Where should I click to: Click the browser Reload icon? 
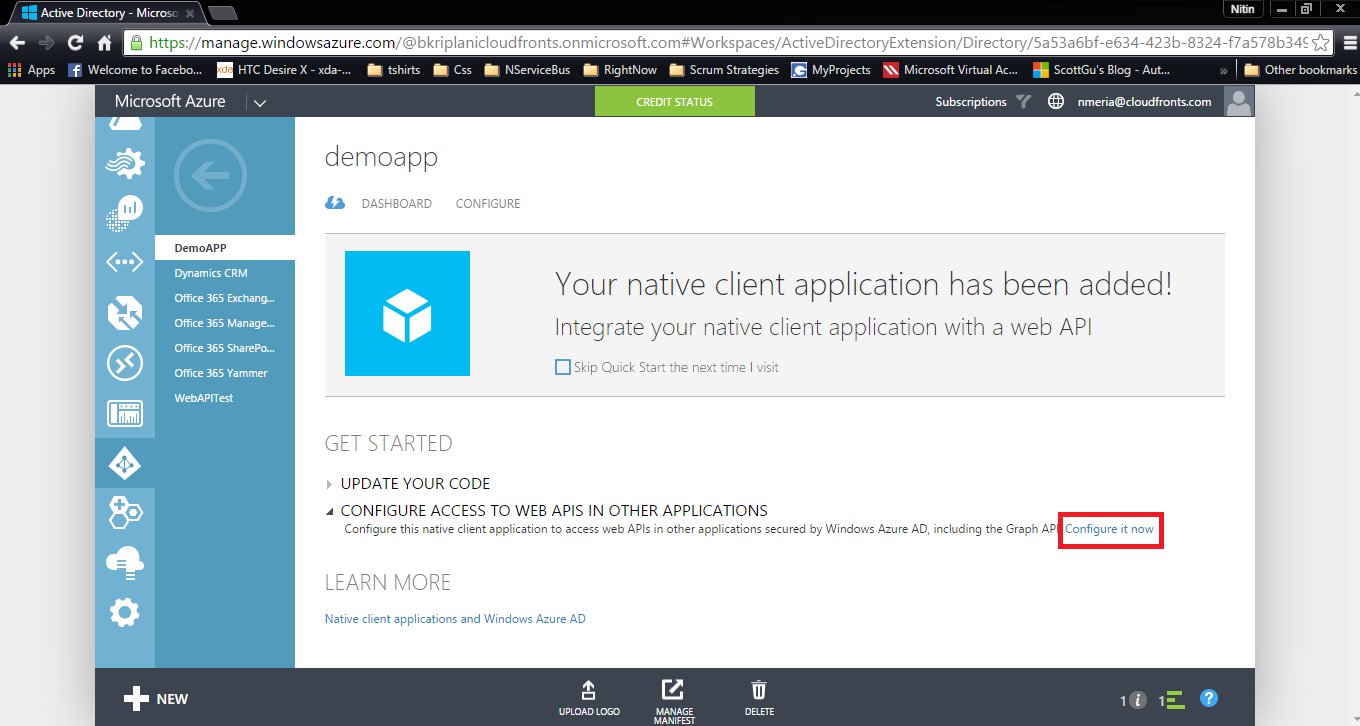click(75, 43)
